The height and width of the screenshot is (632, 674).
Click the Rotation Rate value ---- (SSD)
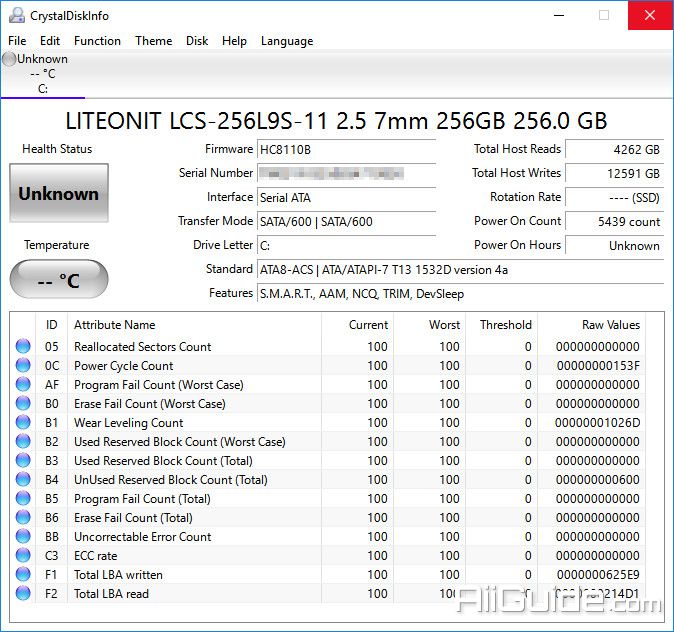coord(615,198)
